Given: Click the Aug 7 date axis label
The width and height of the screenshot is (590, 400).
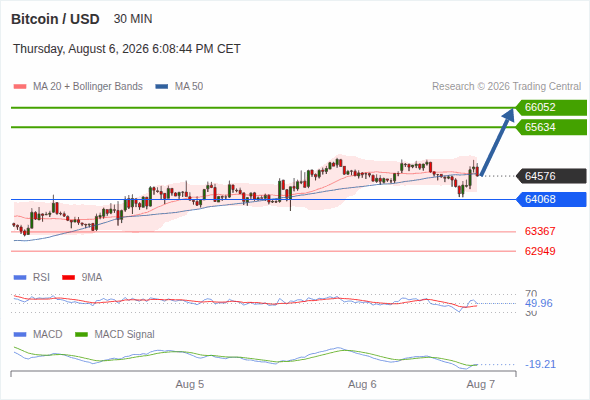Looking at the screenshot, I should pos(481,384).
